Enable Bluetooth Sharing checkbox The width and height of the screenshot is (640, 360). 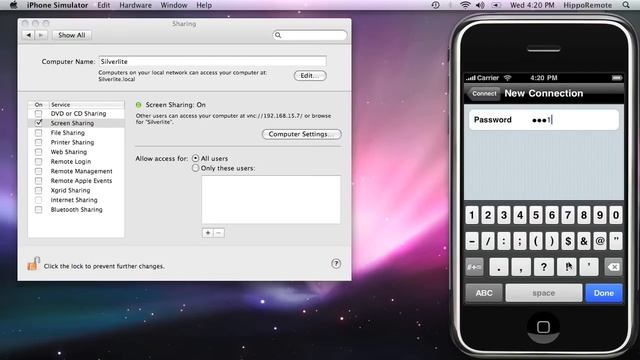tap(38, 209)
